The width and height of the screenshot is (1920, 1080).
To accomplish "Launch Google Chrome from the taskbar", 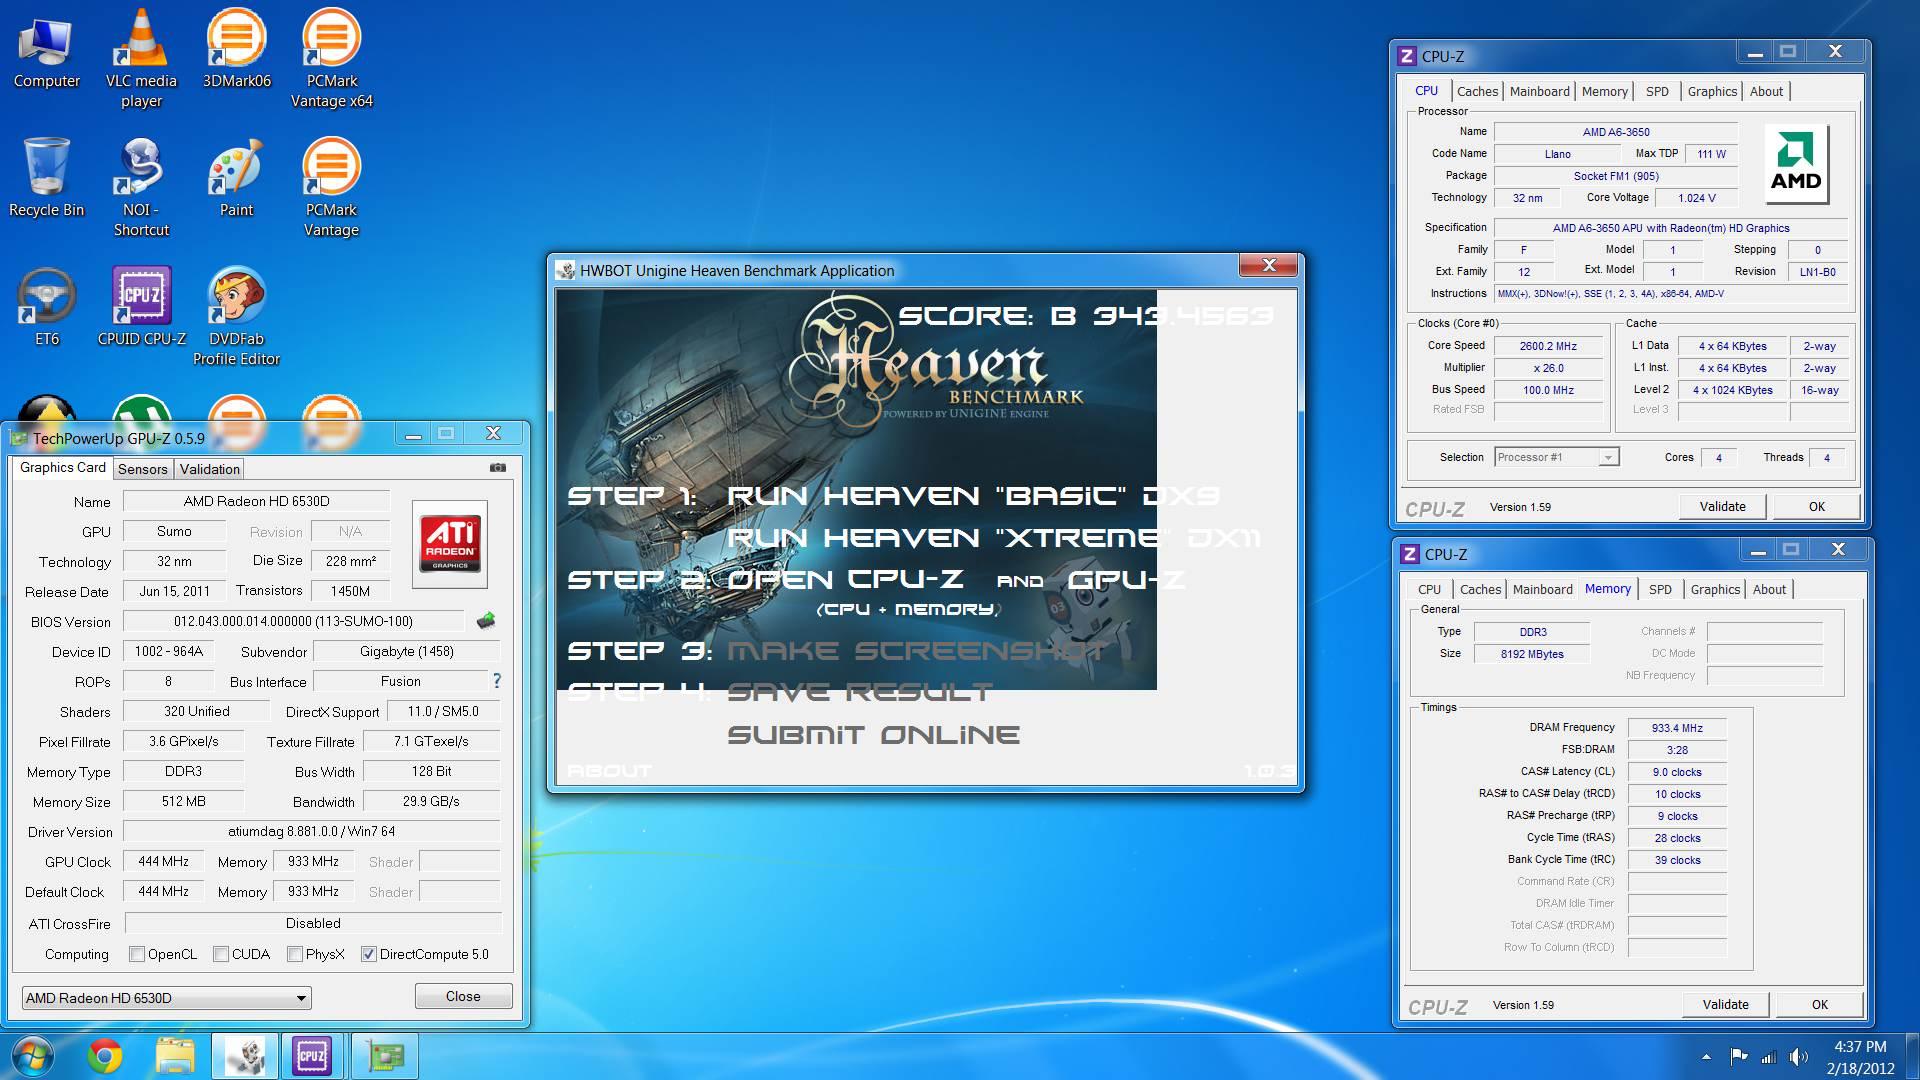I will coord(104,1056).
